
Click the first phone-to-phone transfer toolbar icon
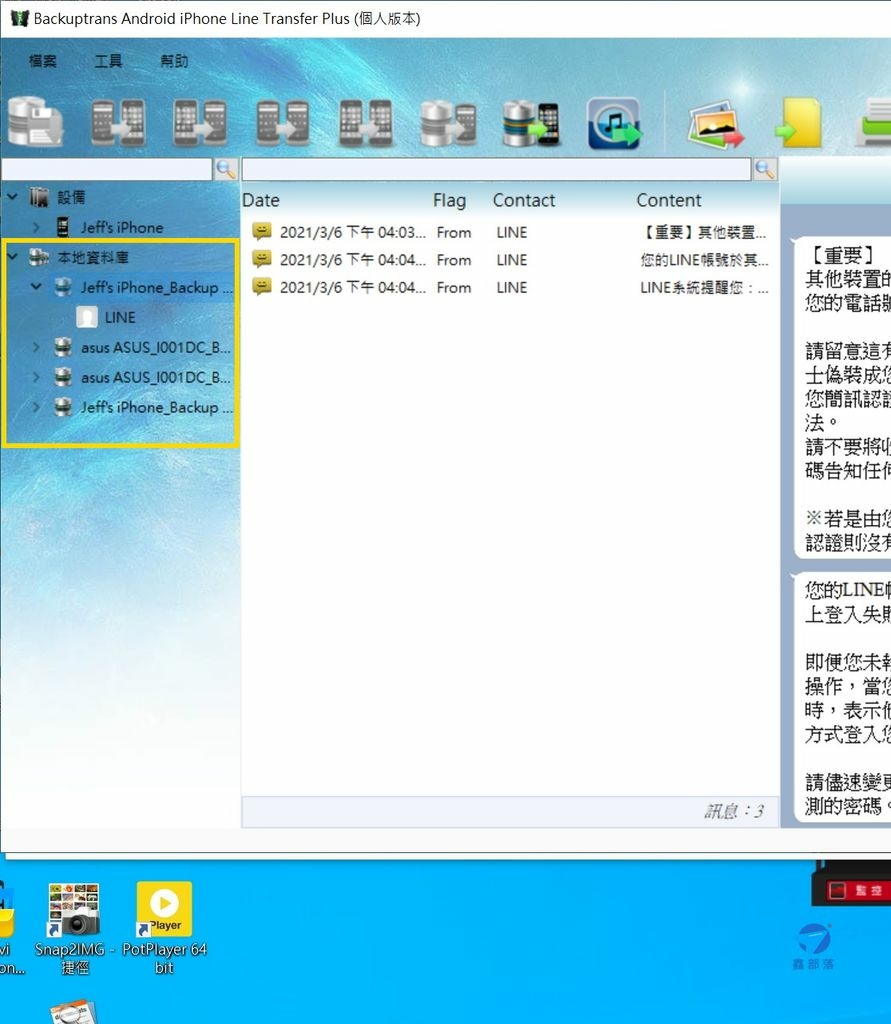118,123
